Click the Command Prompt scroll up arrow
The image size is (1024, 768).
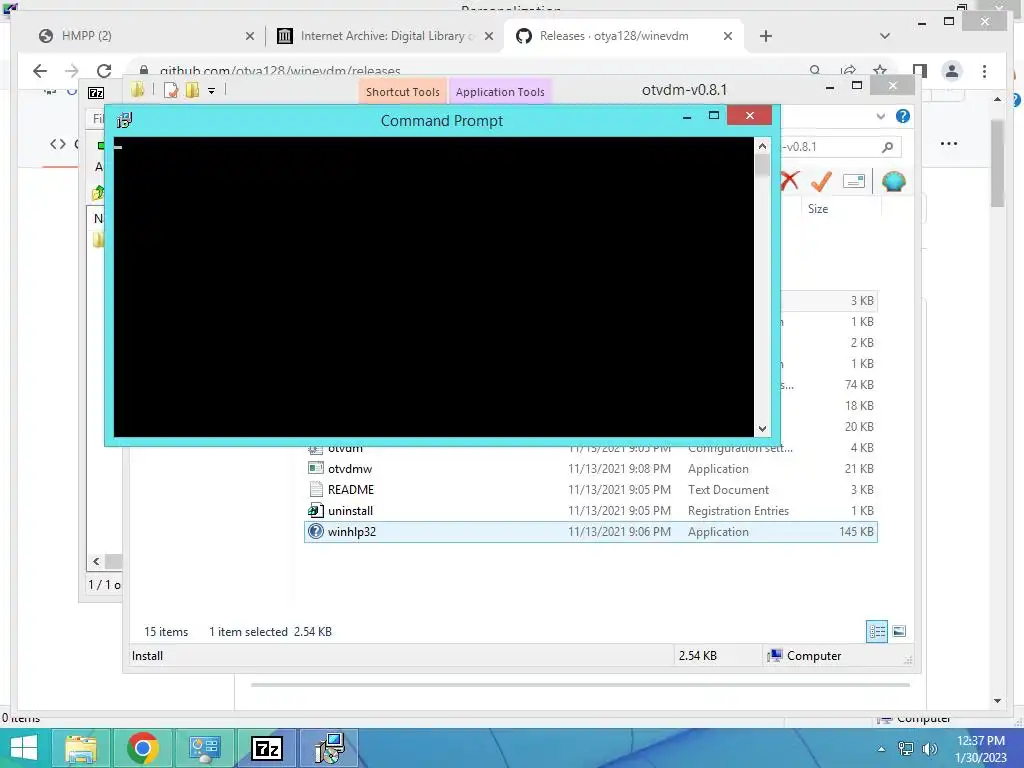click(762, 146)
